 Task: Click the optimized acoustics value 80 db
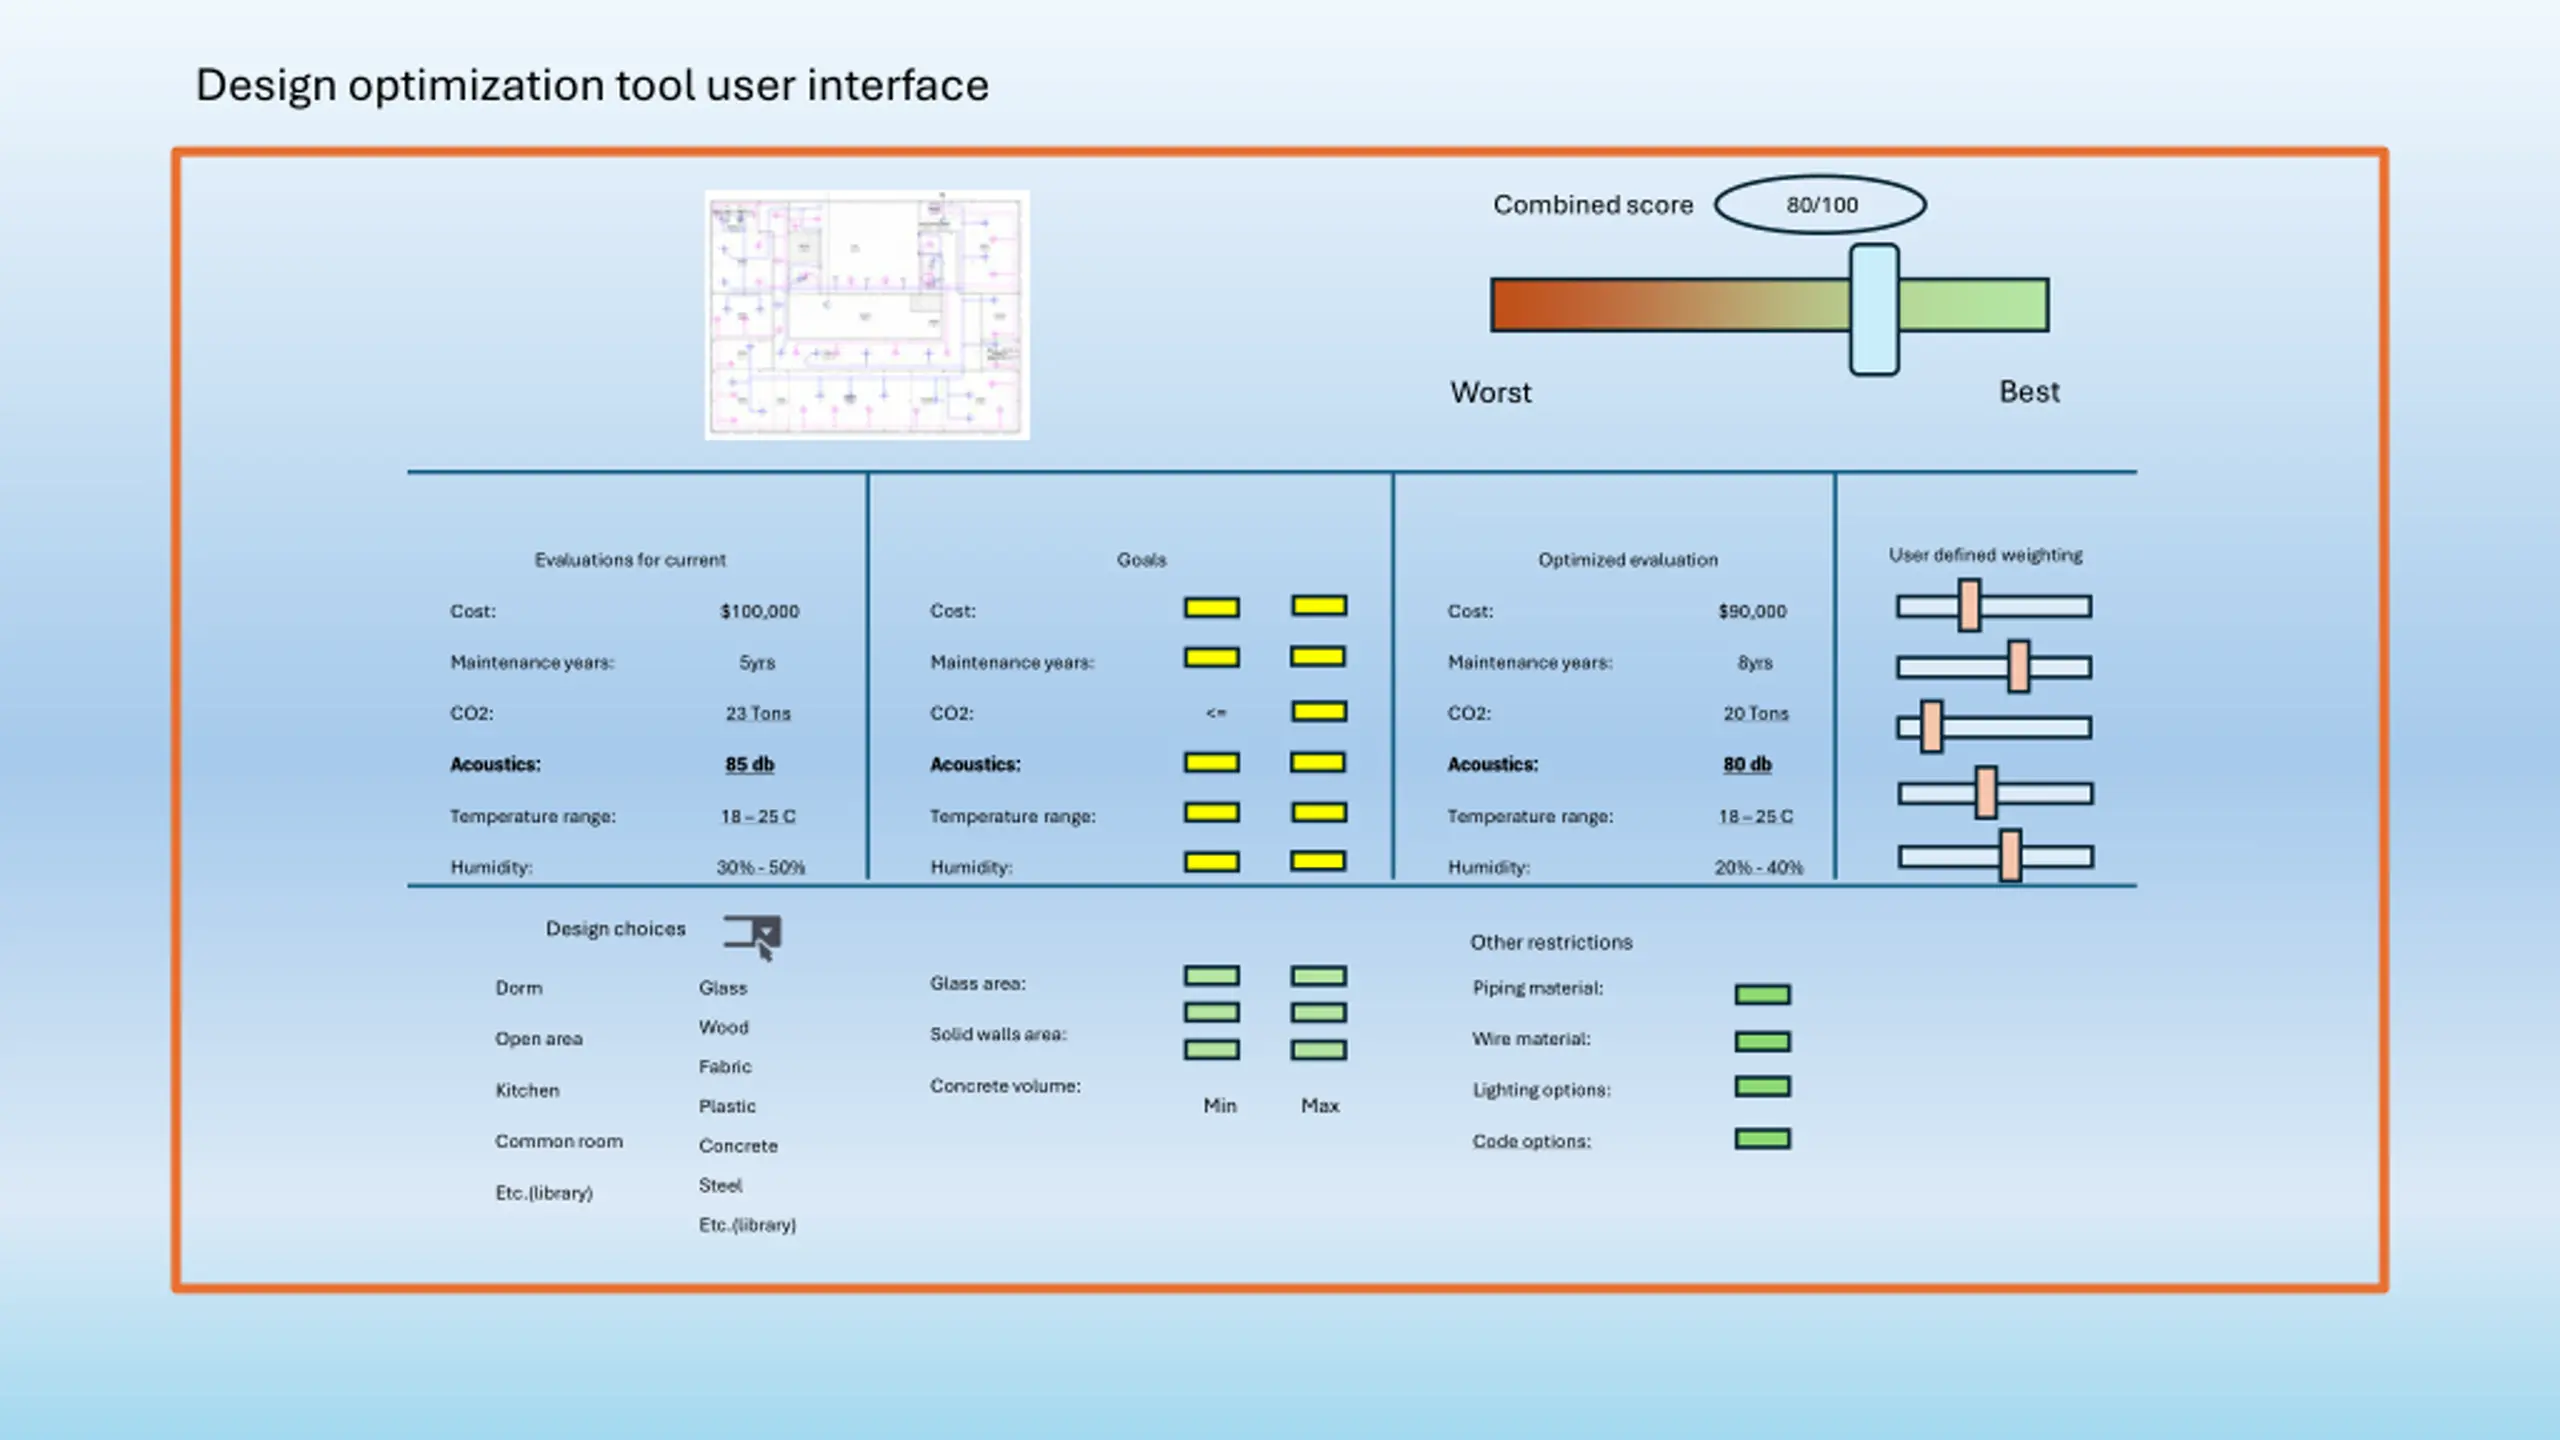[1747, 764]
